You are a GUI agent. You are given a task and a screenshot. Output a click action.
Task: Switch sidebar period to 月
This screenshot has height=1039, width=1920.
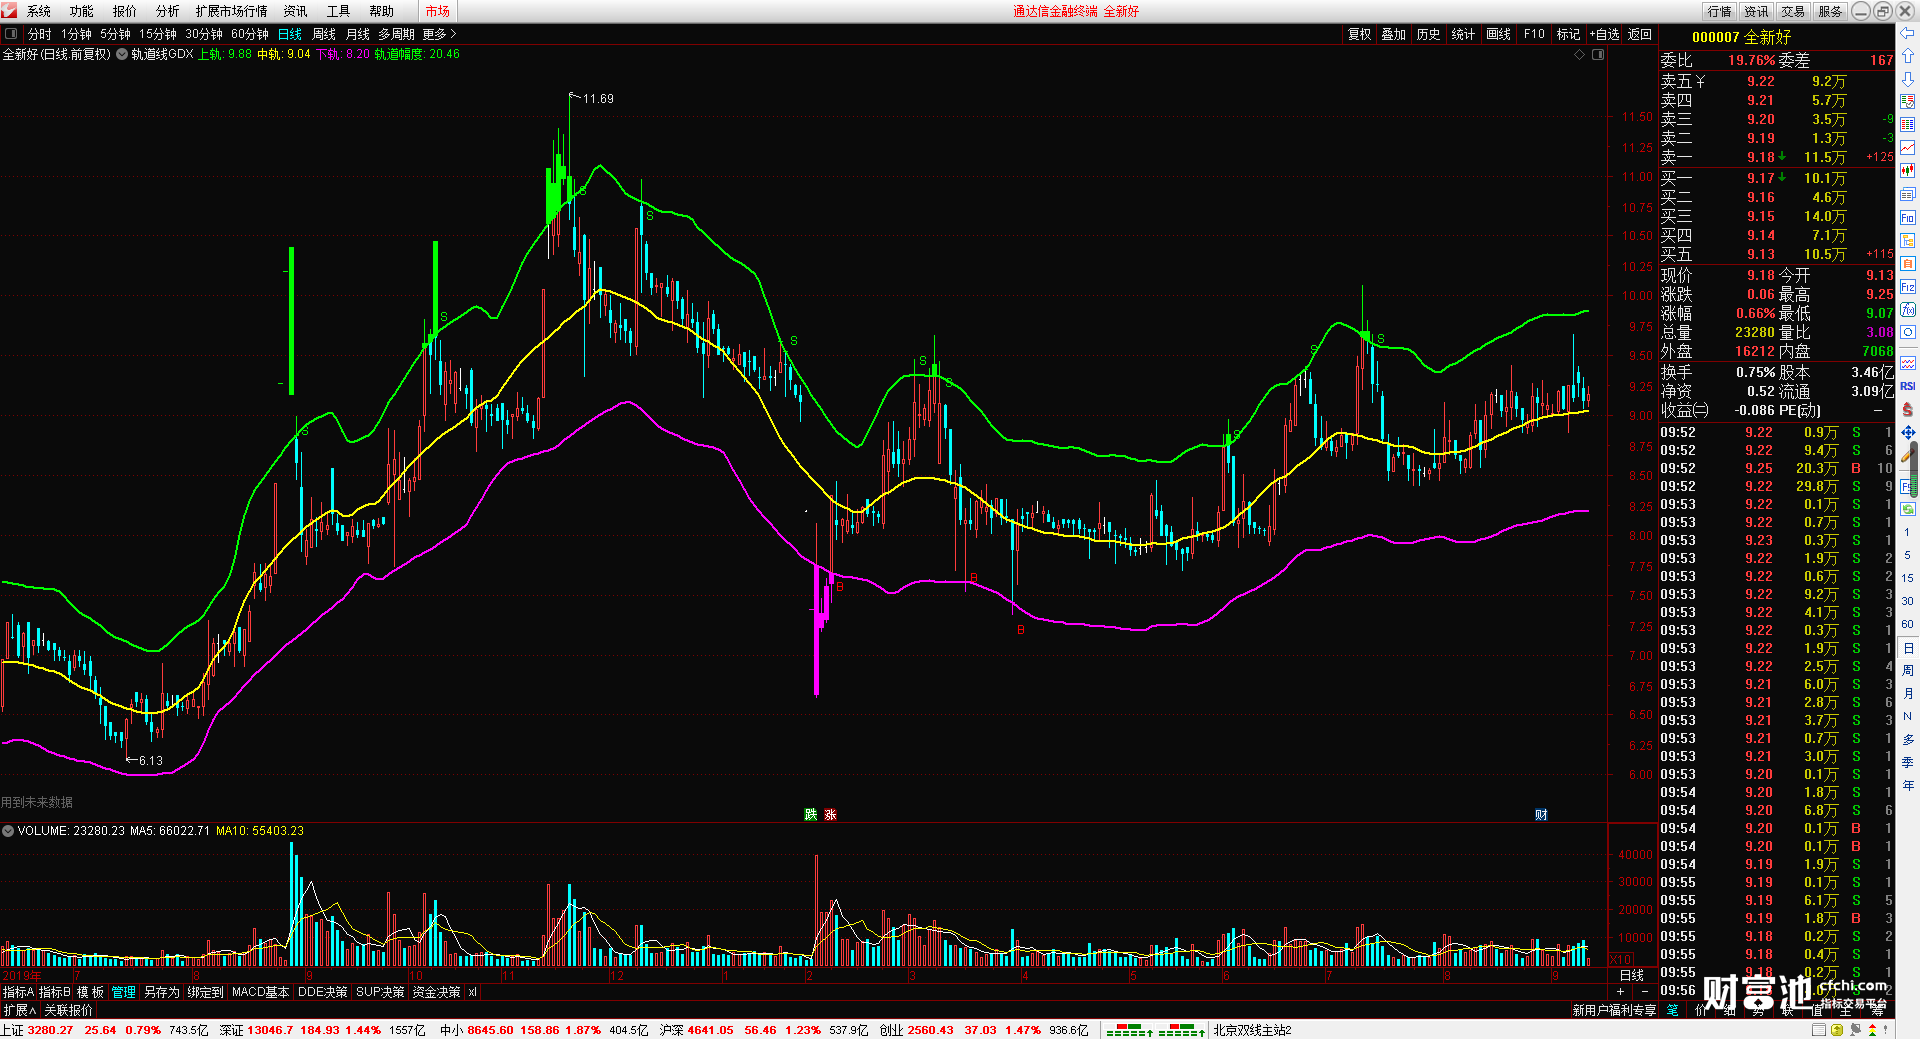[x=1908, y=693]
